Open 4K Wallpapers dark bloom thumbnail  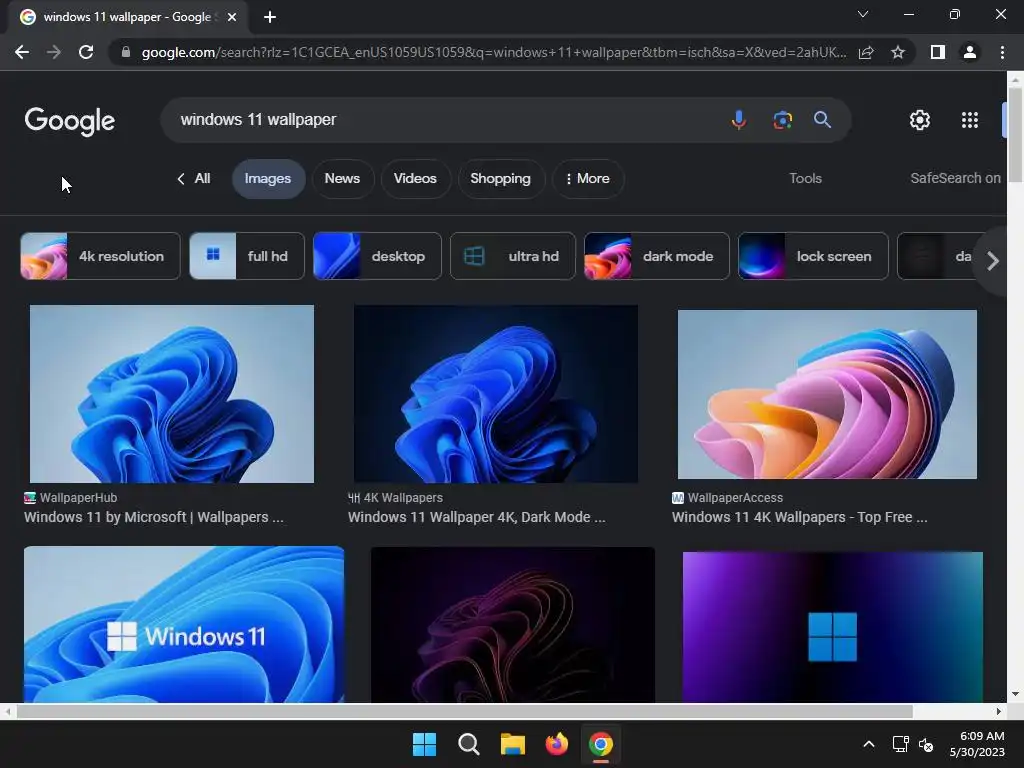click(x=496, y=394)
